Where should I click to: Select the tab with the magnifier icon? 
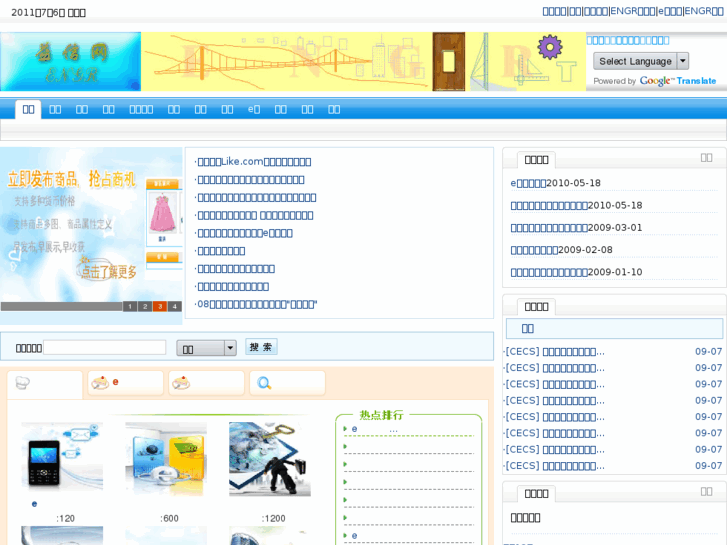(x=287, y=383)
